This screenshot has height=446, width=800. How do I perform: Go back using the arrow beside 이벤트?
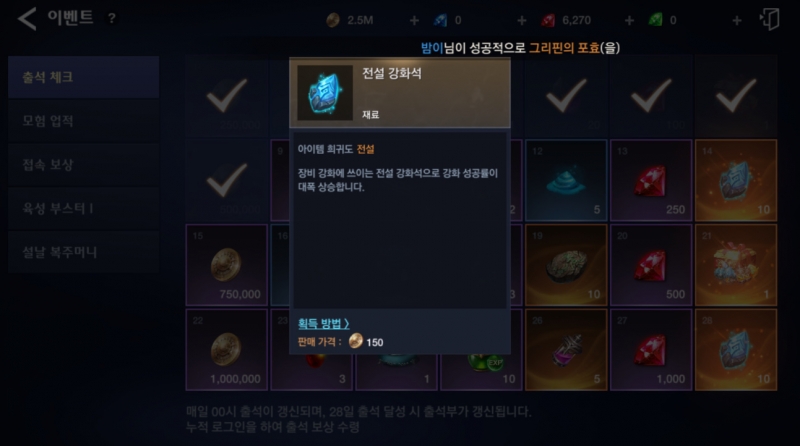pos(27,19)
